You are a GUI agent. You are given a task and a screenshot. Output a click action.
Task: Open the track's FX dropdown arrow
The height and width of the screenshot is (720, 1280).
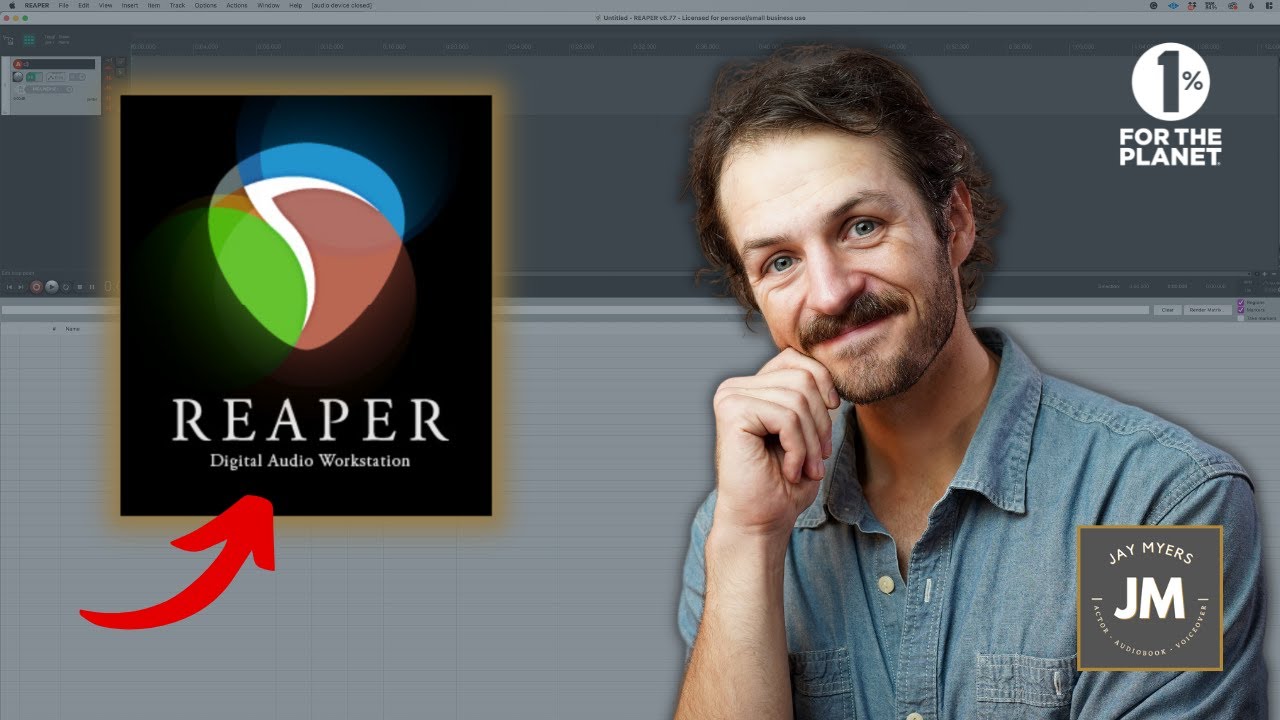tap(69, 89)
